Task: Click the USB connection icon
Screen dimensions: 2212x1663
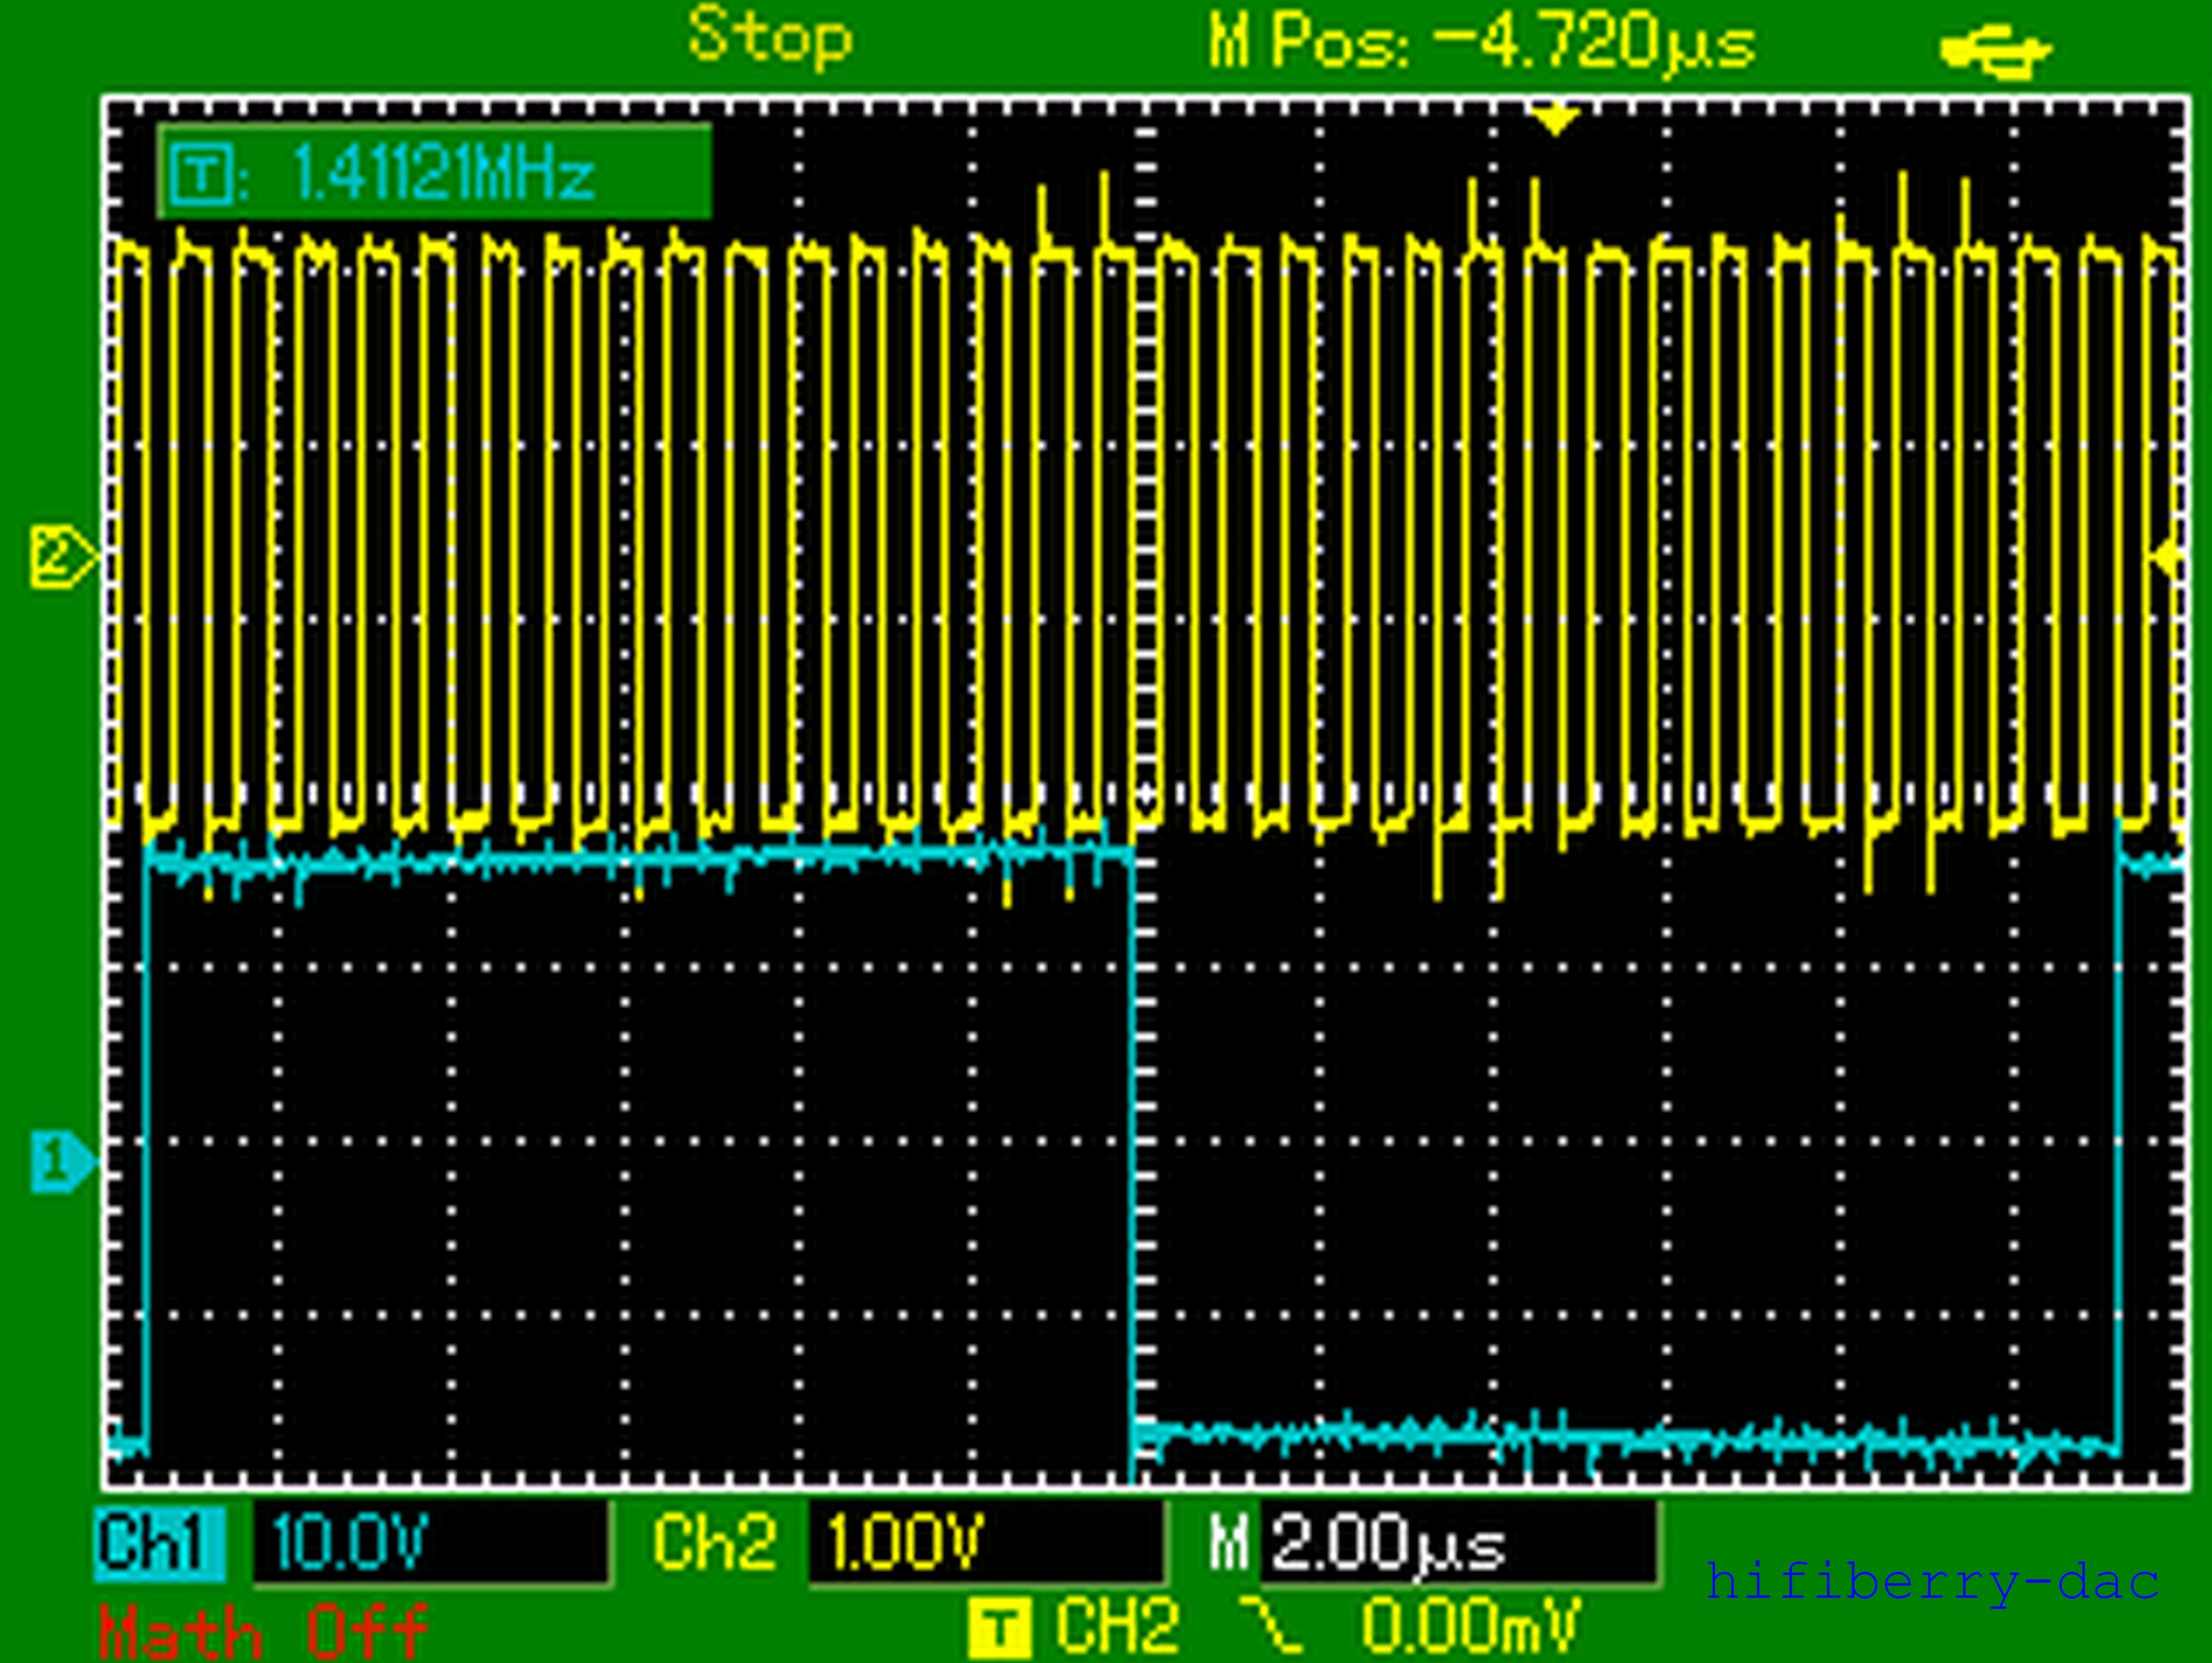Action: pos(1996,52)
